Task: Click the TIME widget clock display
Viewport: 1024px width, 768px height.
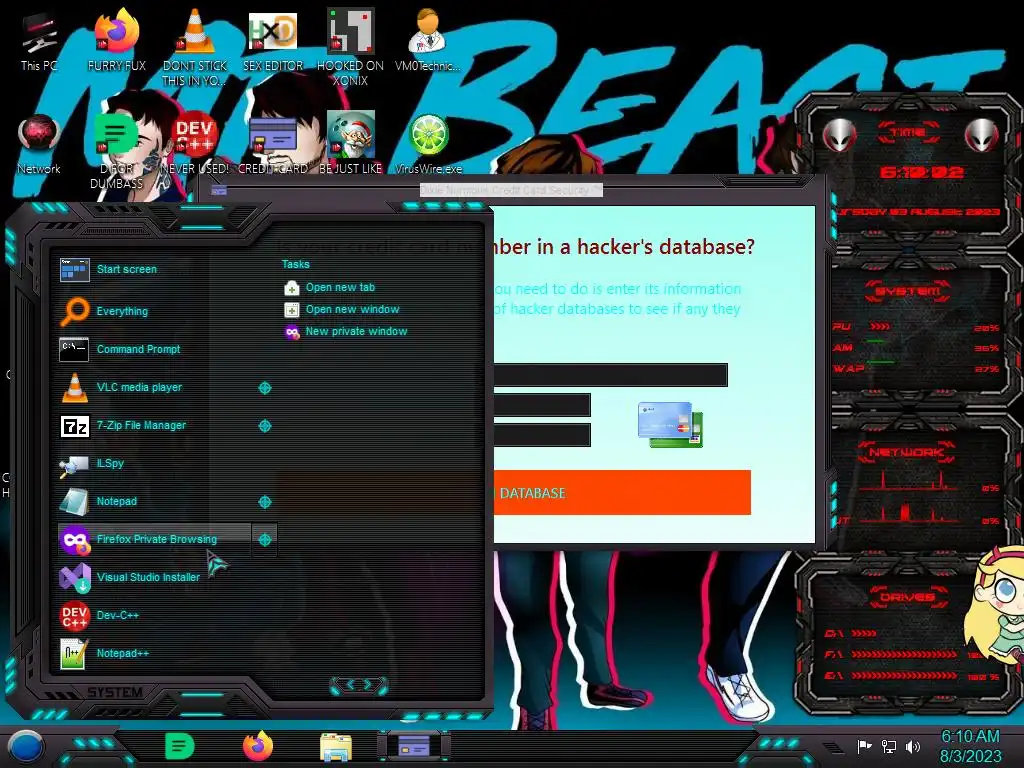Action: click(921, 172)
